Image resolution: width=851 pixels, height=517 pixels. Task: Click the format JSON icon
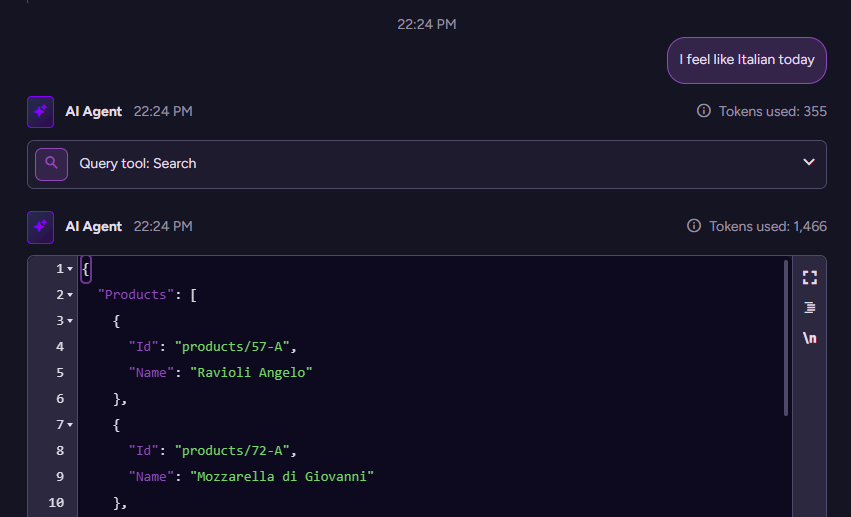click(810, 307)
